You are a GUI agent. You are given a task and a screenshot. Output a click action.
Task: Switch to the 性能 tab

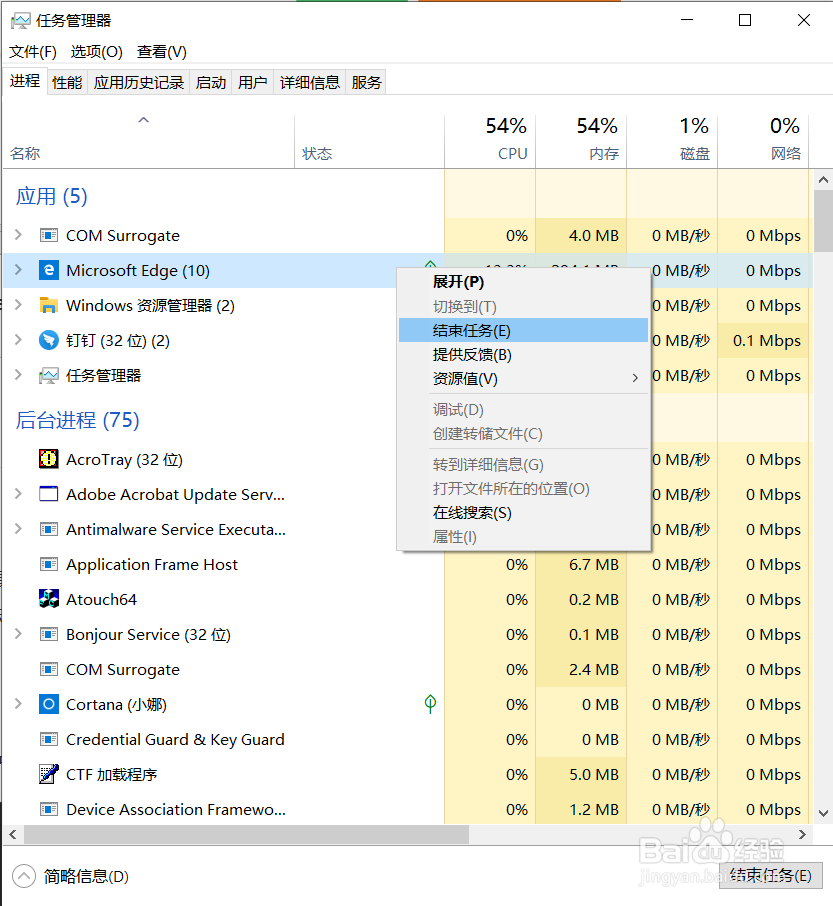point(67,83)
